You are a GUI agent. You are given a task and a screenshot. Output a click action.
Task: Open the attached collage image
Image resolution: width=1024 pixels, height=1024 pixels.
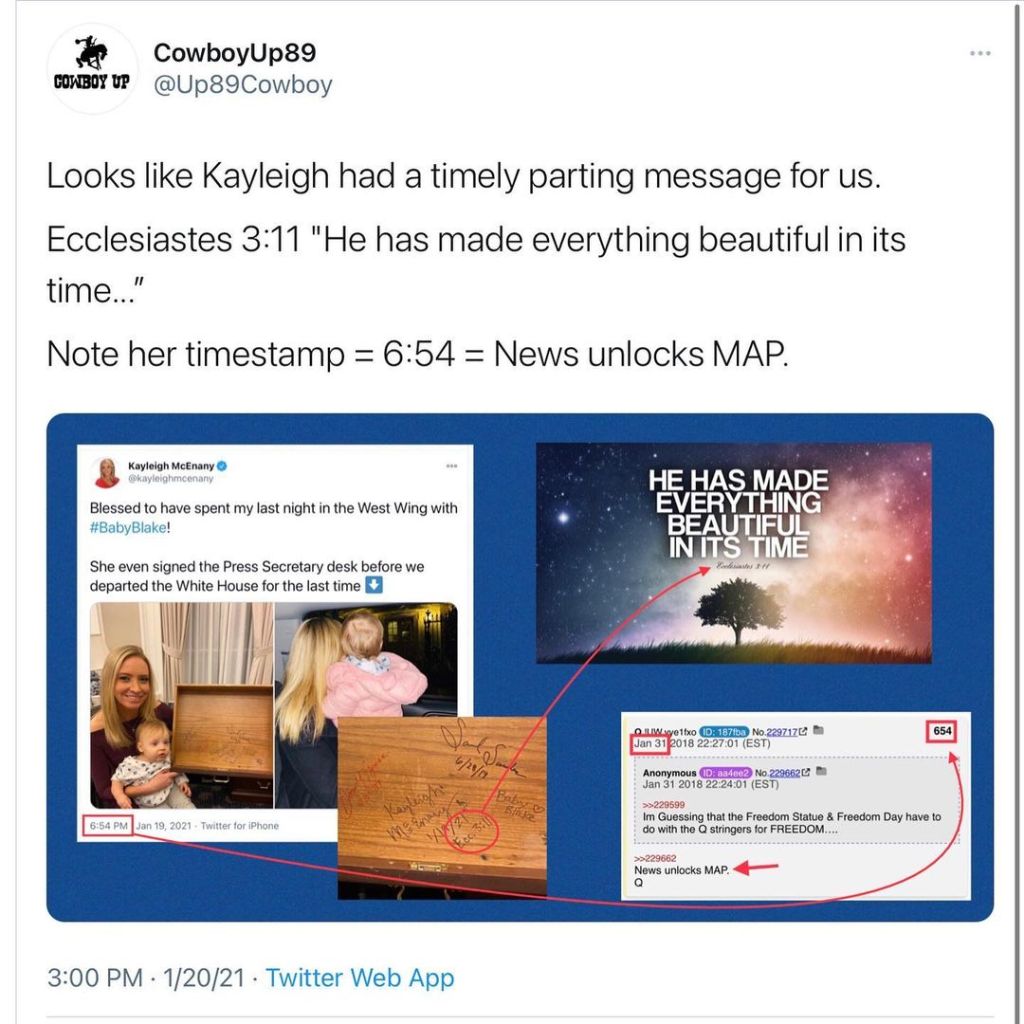[520, 667]
